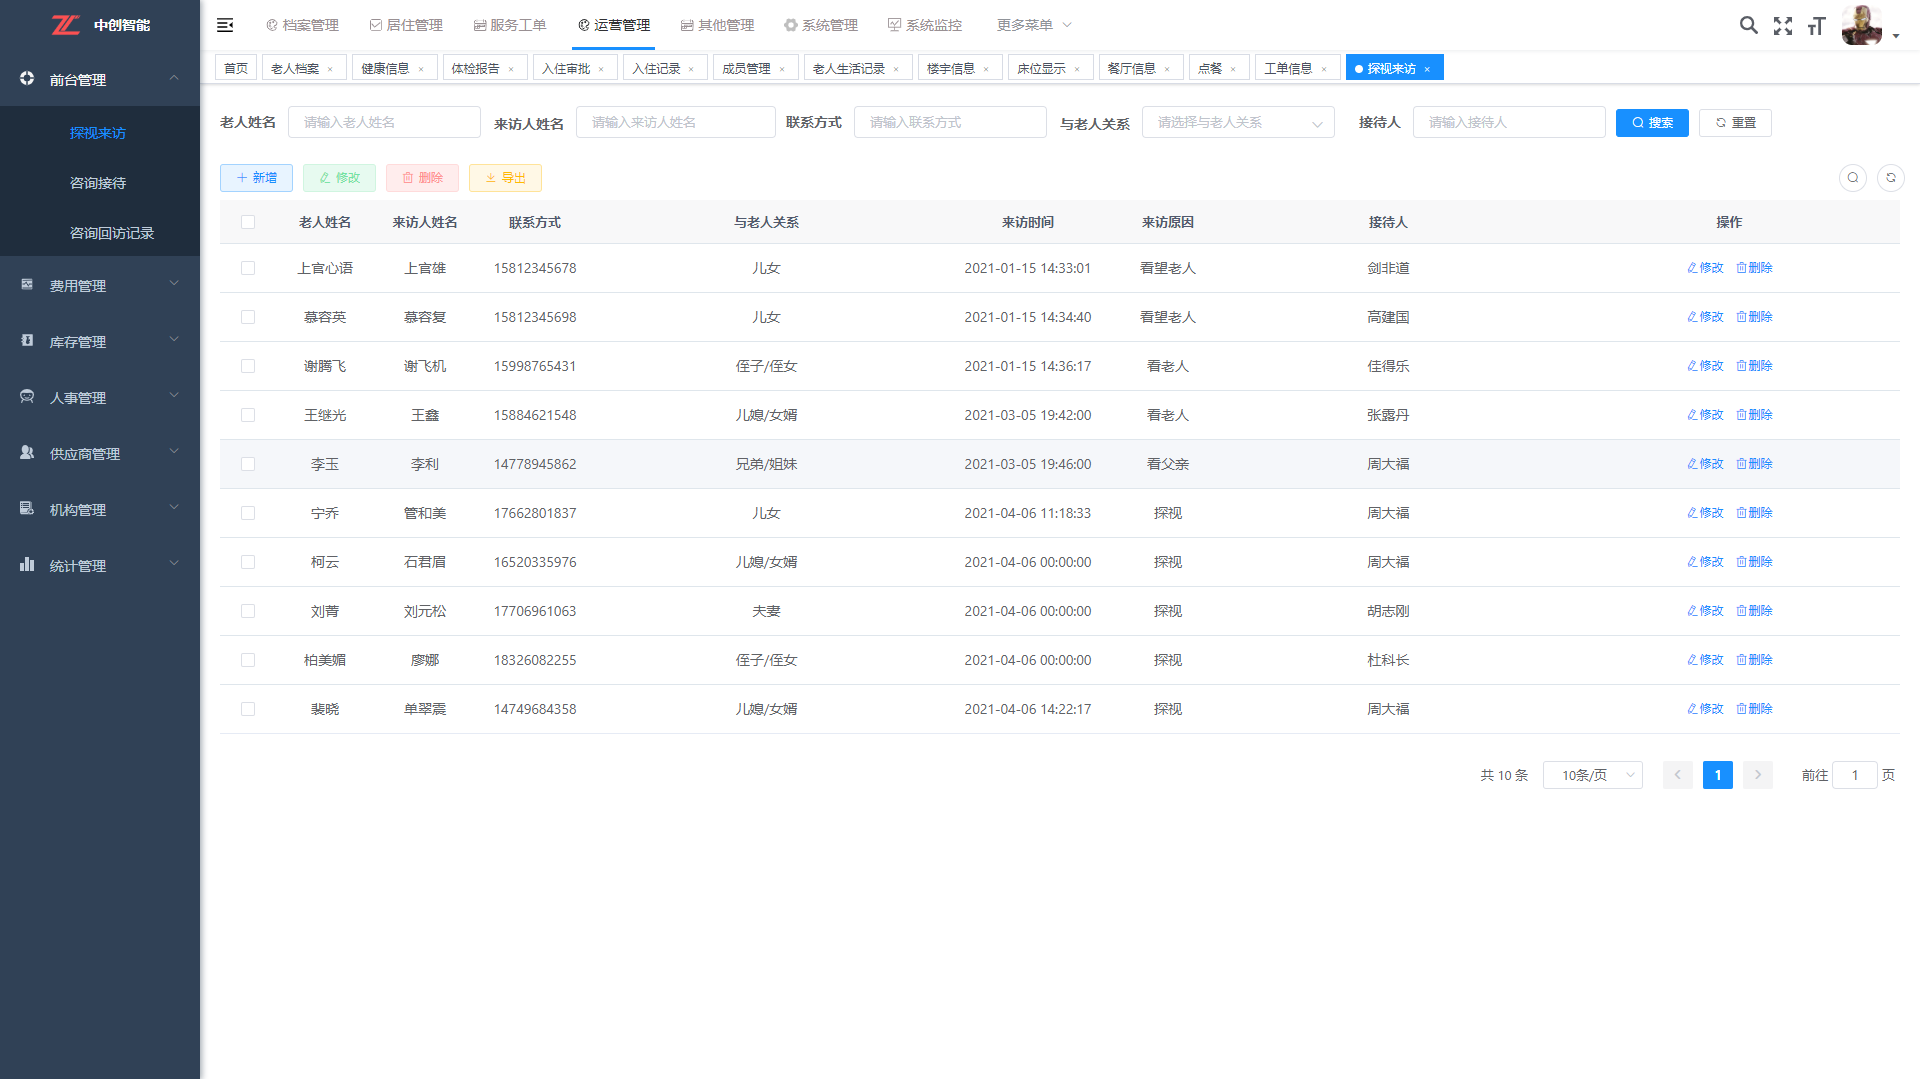Image resolution: width=1920 pixels, height=1079 pixels.
Task: Focus the 老人姓名 input field
Action: [x=384, y=123]
